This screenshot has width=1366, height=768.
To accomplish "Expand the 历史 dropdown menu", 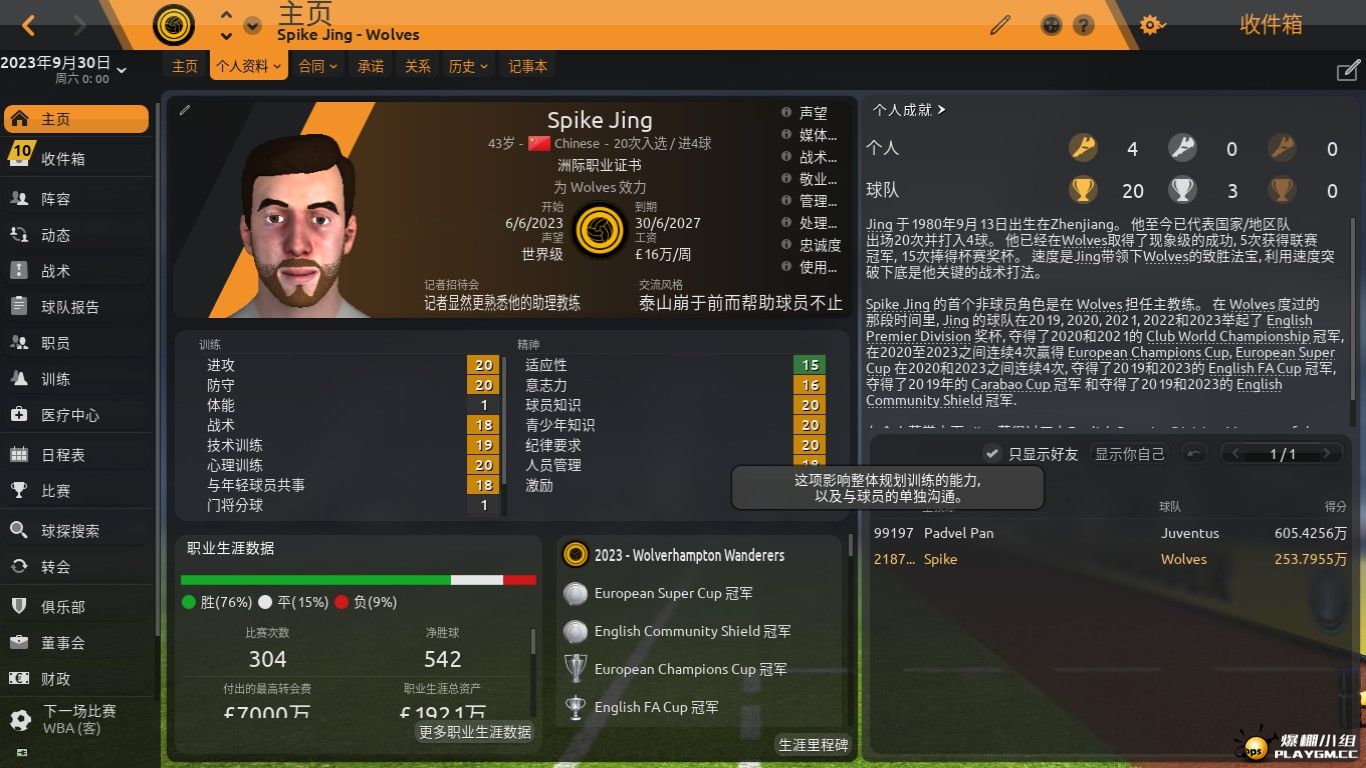I will click(x=468, y=66).
